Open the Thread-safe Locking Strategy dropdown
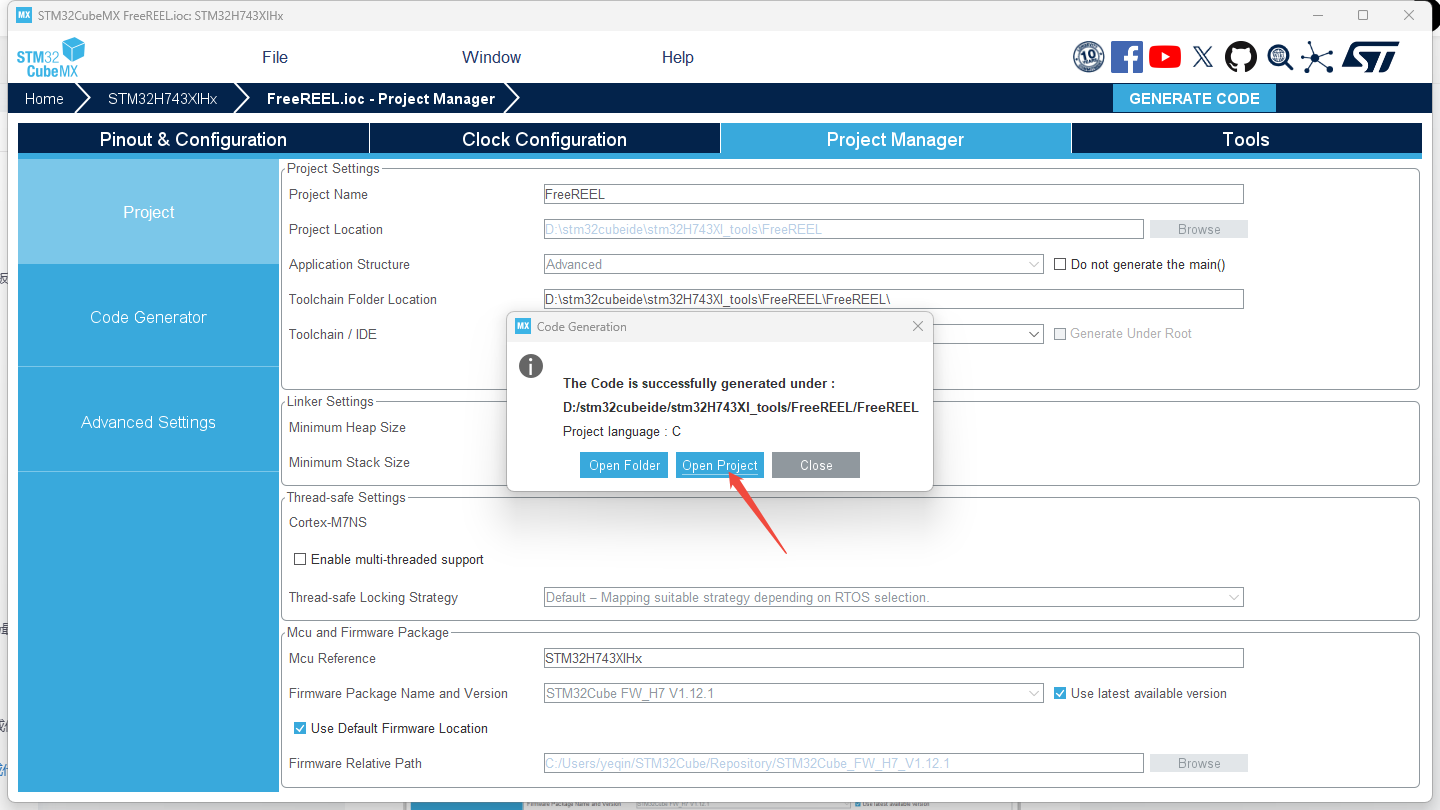The image size is (1440, 810). pos(893,597)
